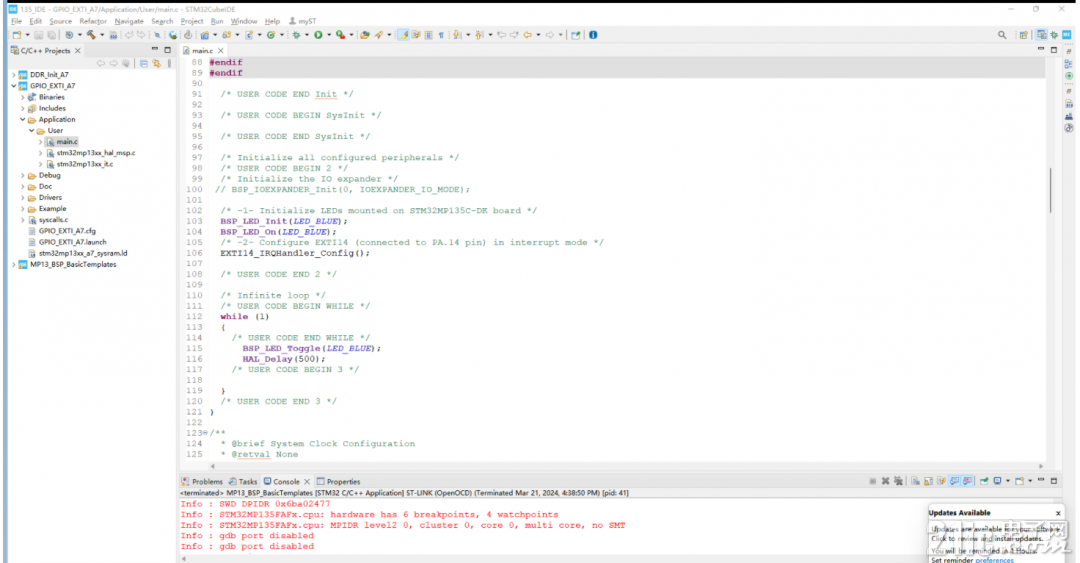Switch to the Problems tab
The width and height of the screenshot is (1080, 563).
click(202, 482)
